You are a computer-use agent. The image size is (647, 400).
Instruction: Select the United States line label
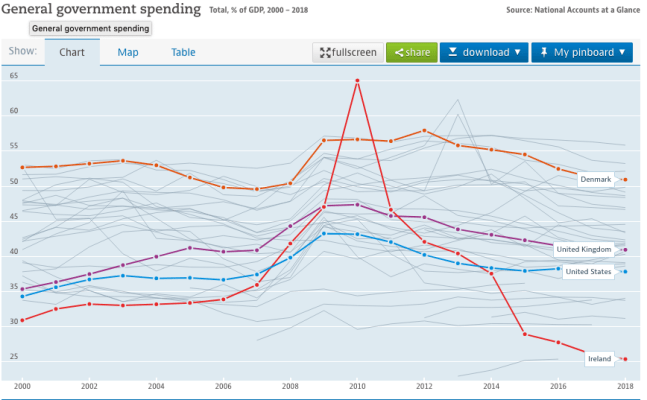click(x=588, y=271)
